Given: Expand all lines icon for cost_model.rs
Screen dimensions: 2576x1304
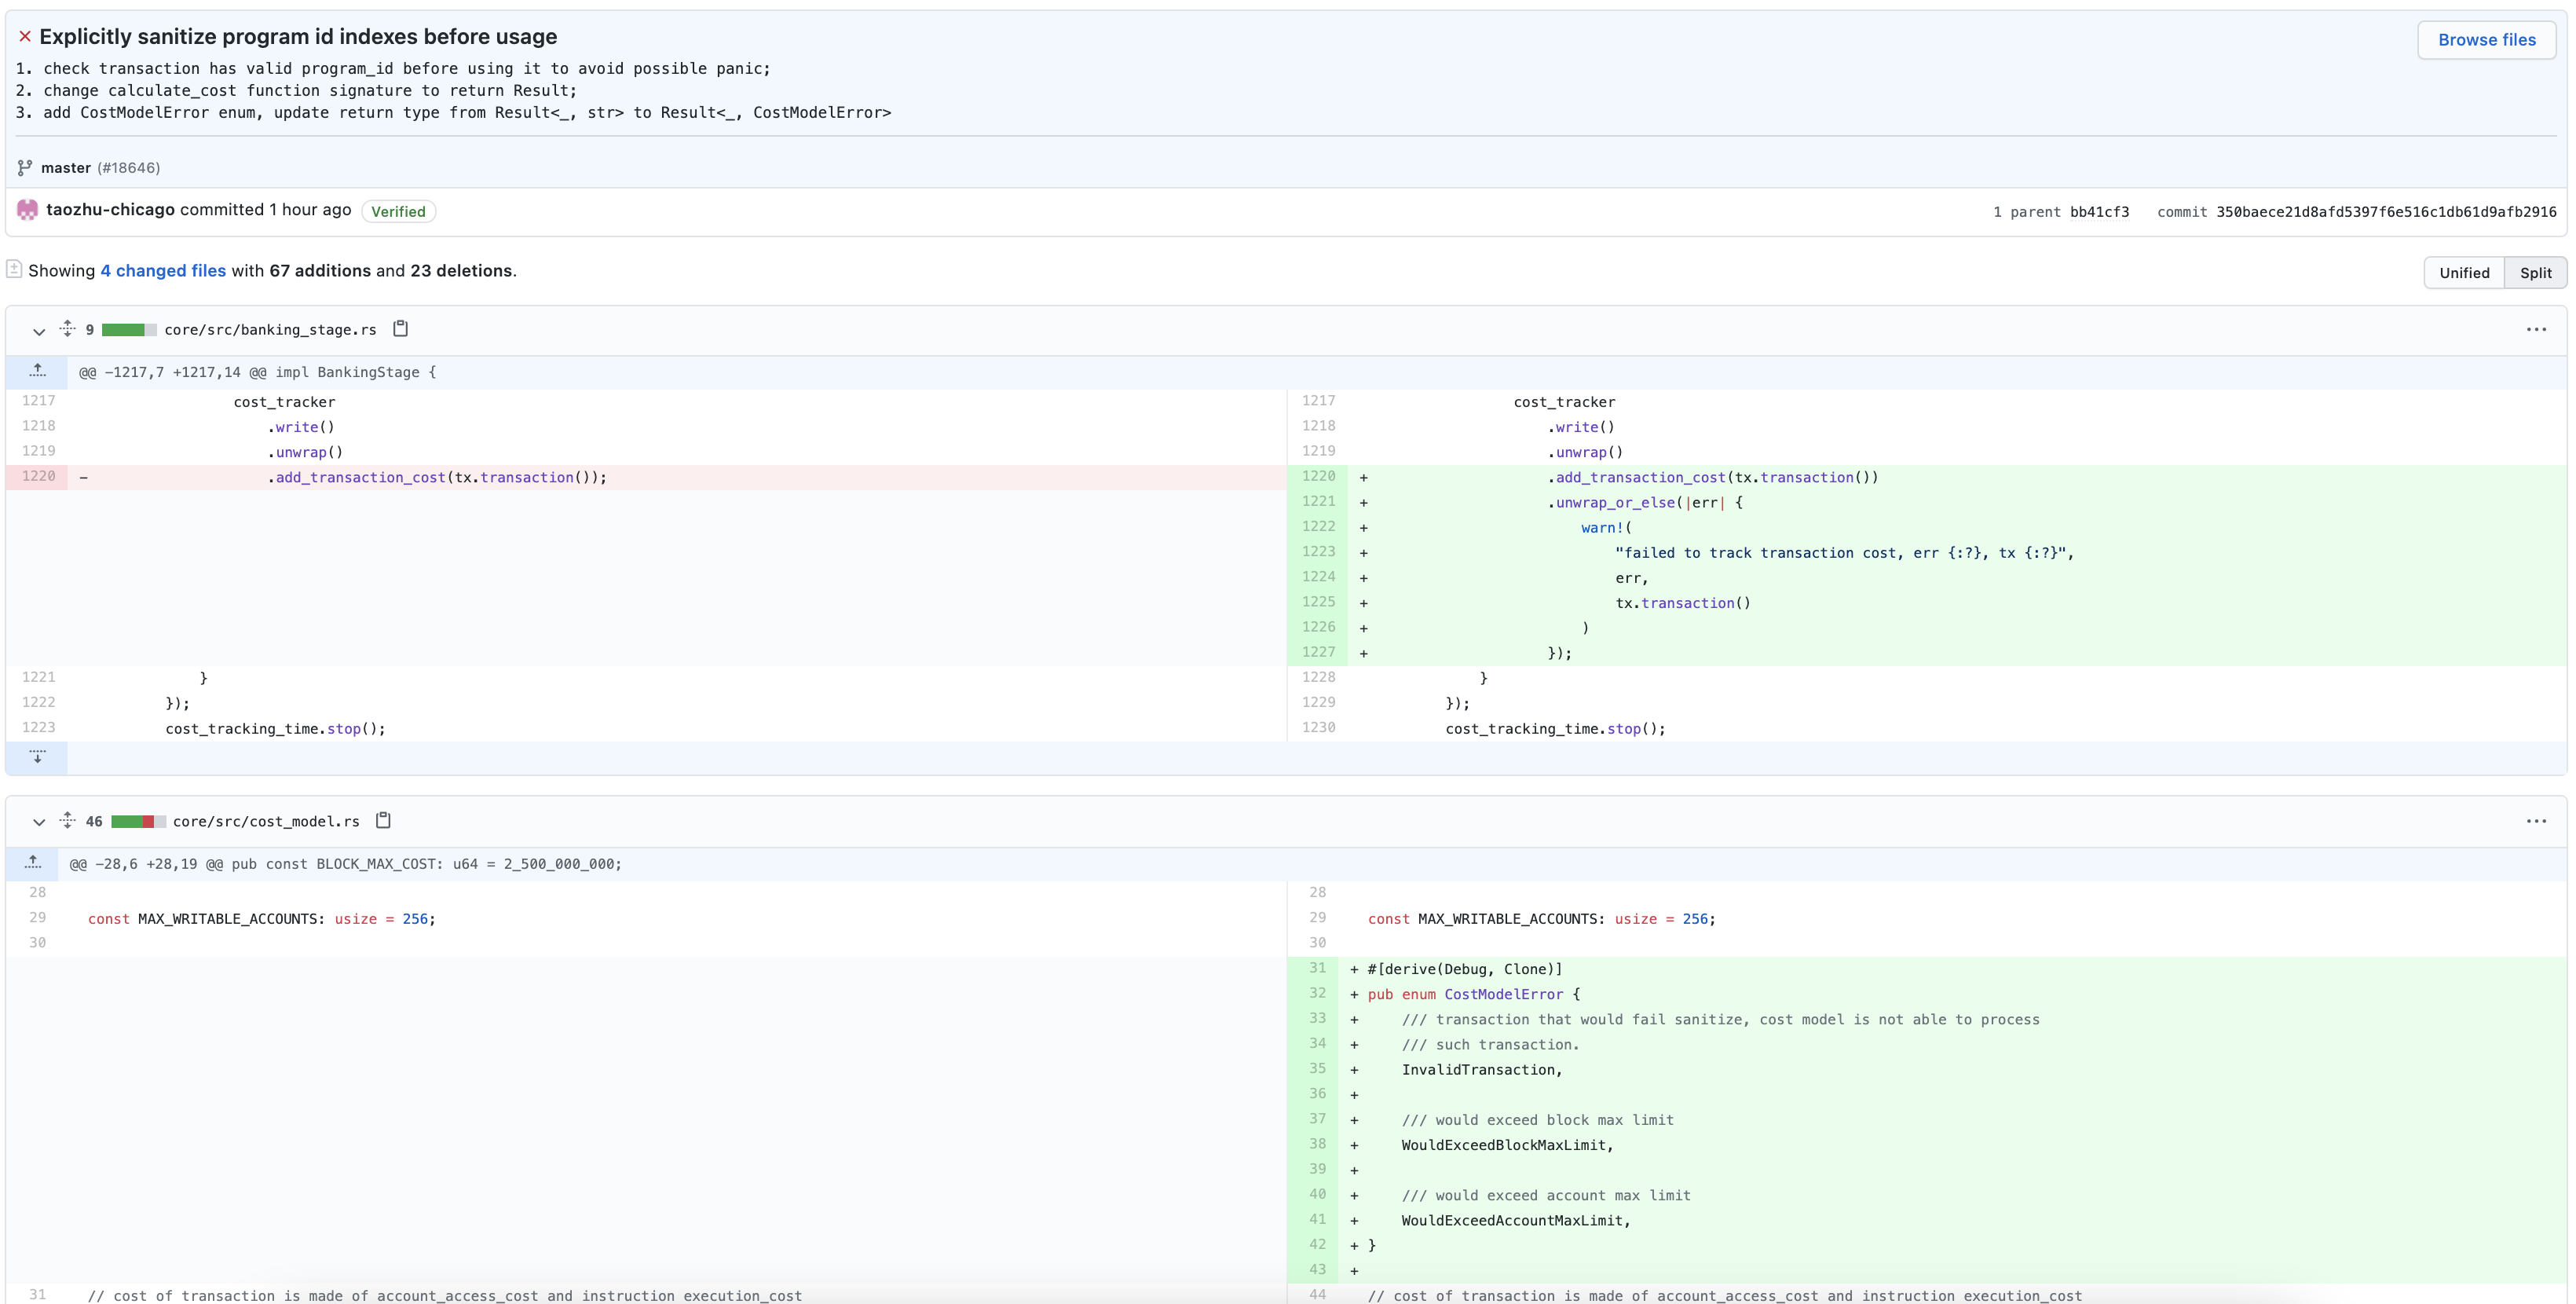Looking at the screenshot, I should pos(67,821).
